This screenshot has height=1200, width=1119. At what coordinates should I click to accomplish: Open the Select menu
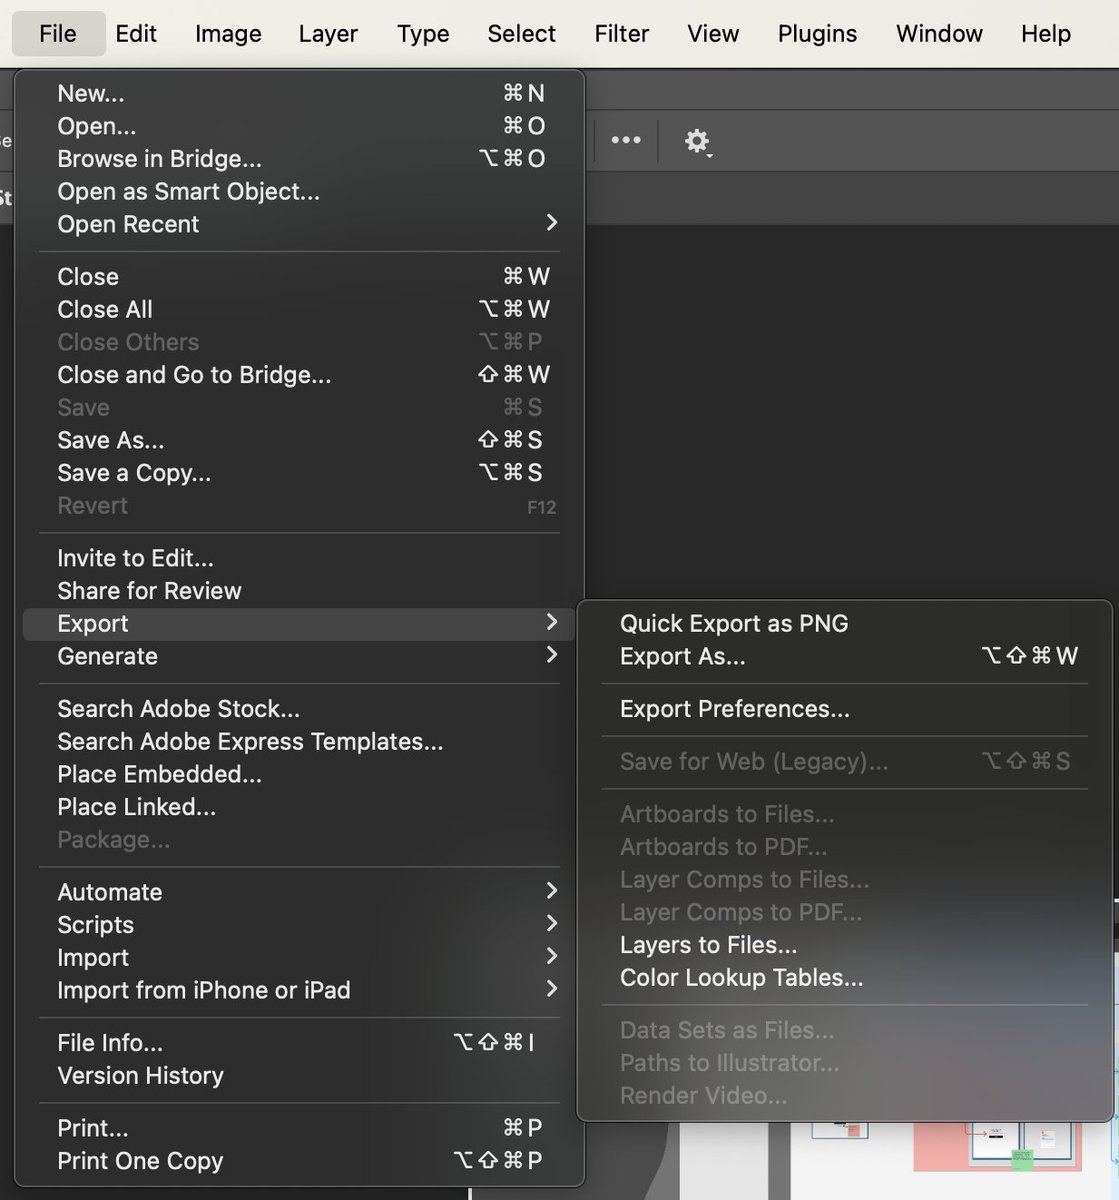click(521, 33)
